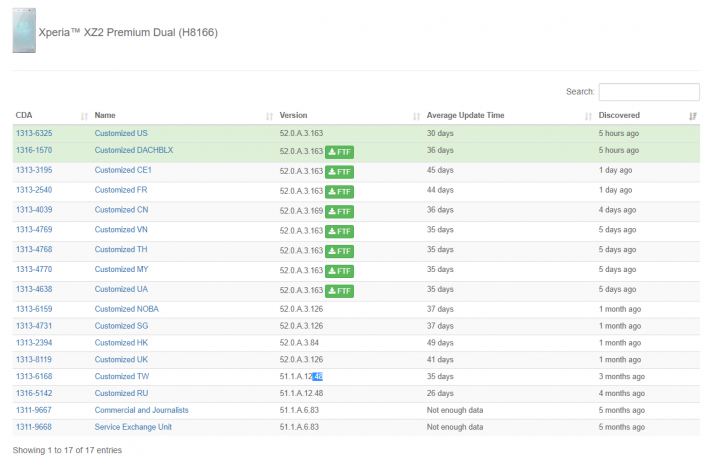Download FTF for Customized FR
This screenshot has height=470, width=720.
[x=339, y=191]
